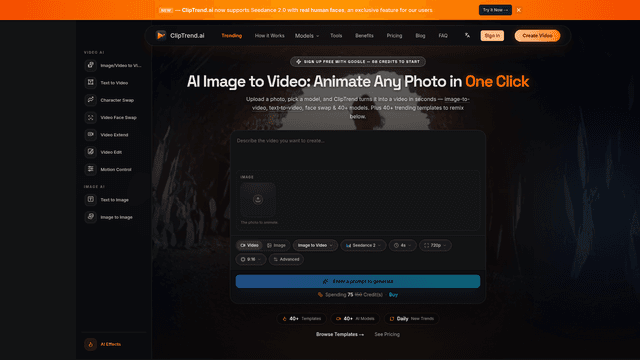
Task: Open the Video Face Swap icon
Action: (x=91, y=117)
